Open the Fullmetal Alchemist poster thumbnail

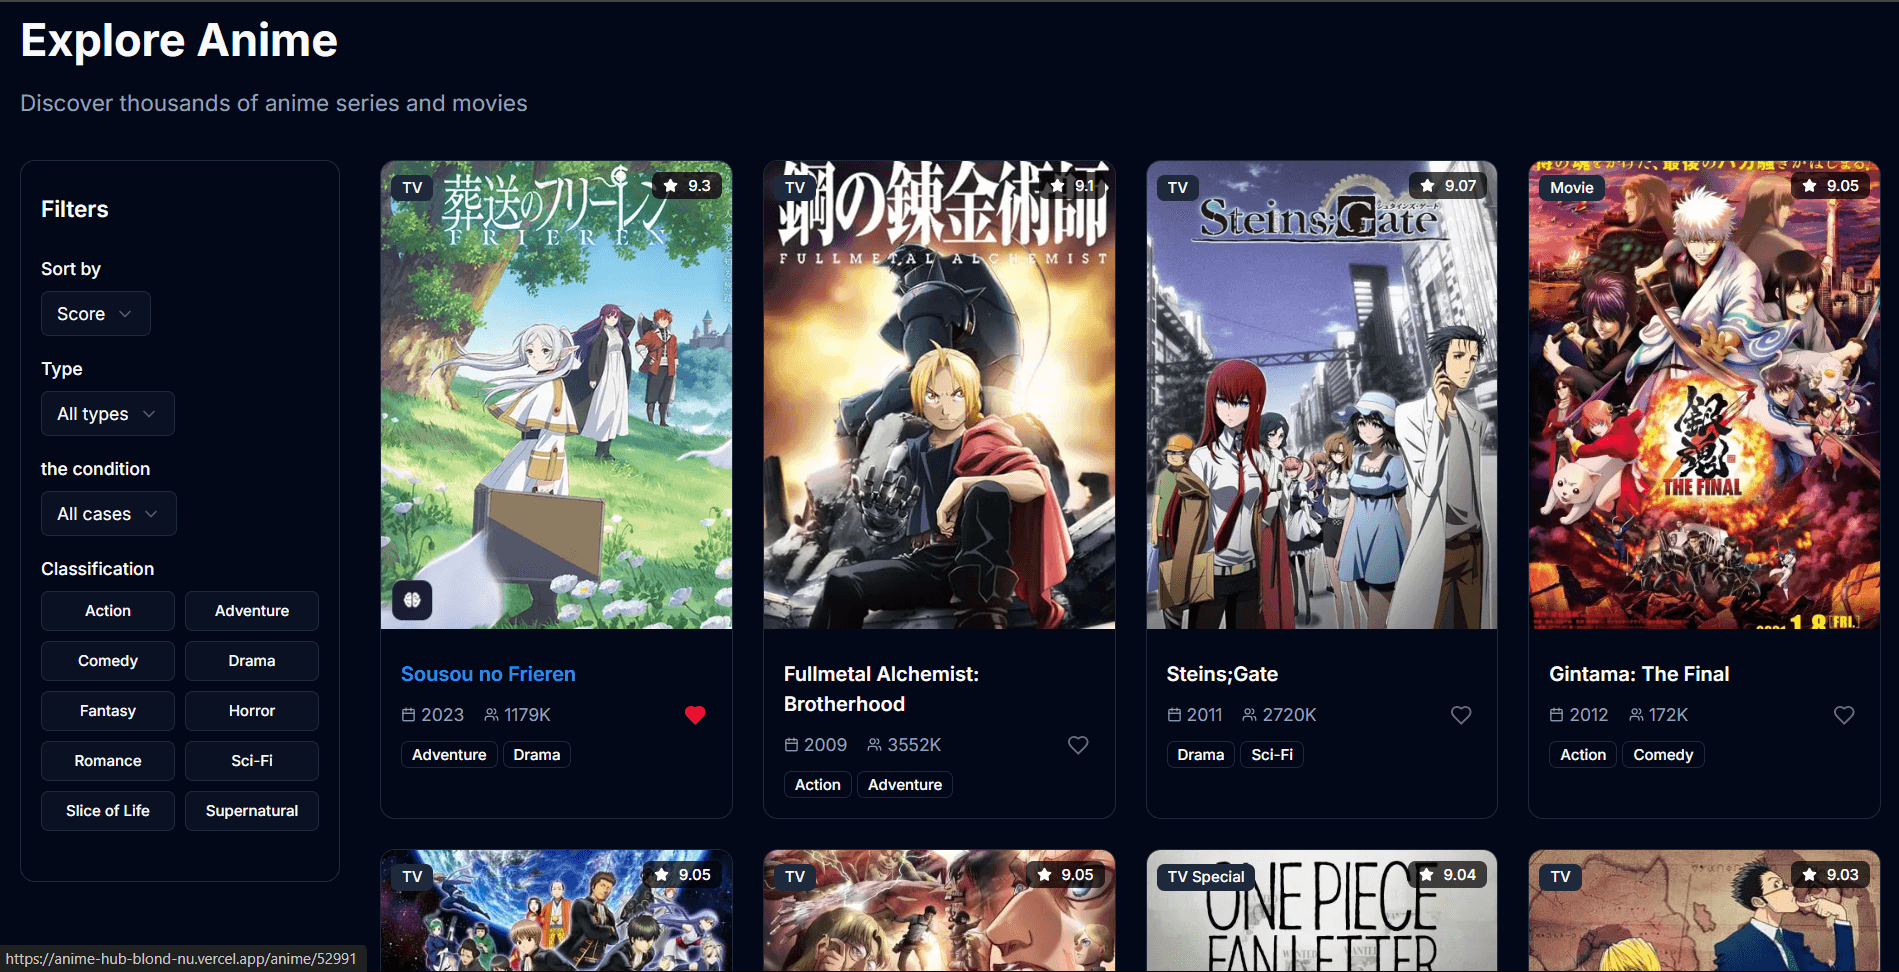939,400
